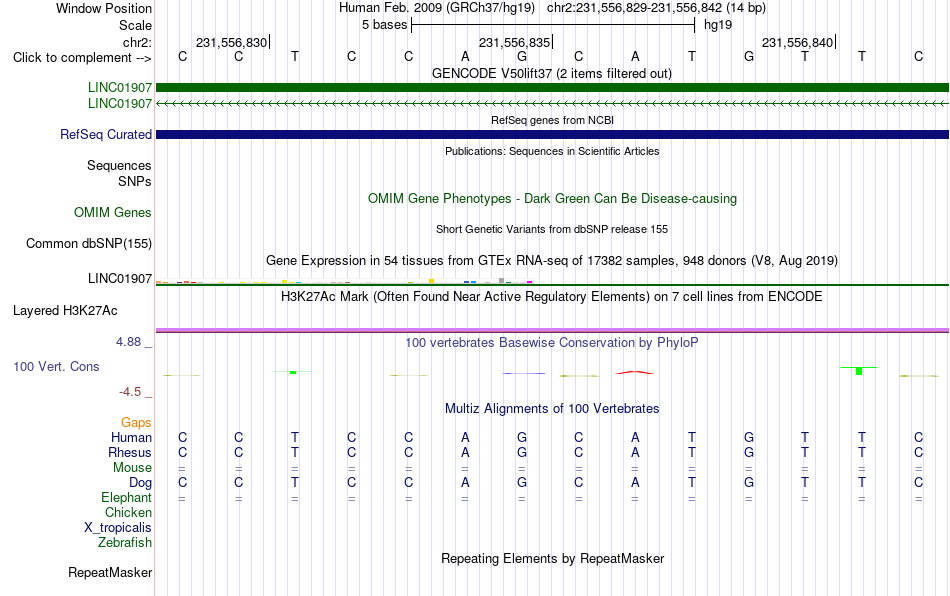Screen dimensions: 950x596
Task: Click the hg19 label next to the scale bar
Action: 718,25
